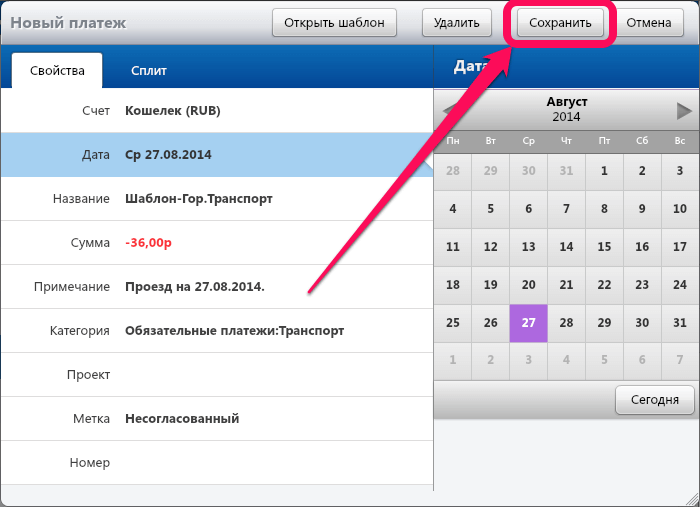Screen dimensions: 700x507
Task: Select greyed July 31 in first row
Action: point(566,171)
